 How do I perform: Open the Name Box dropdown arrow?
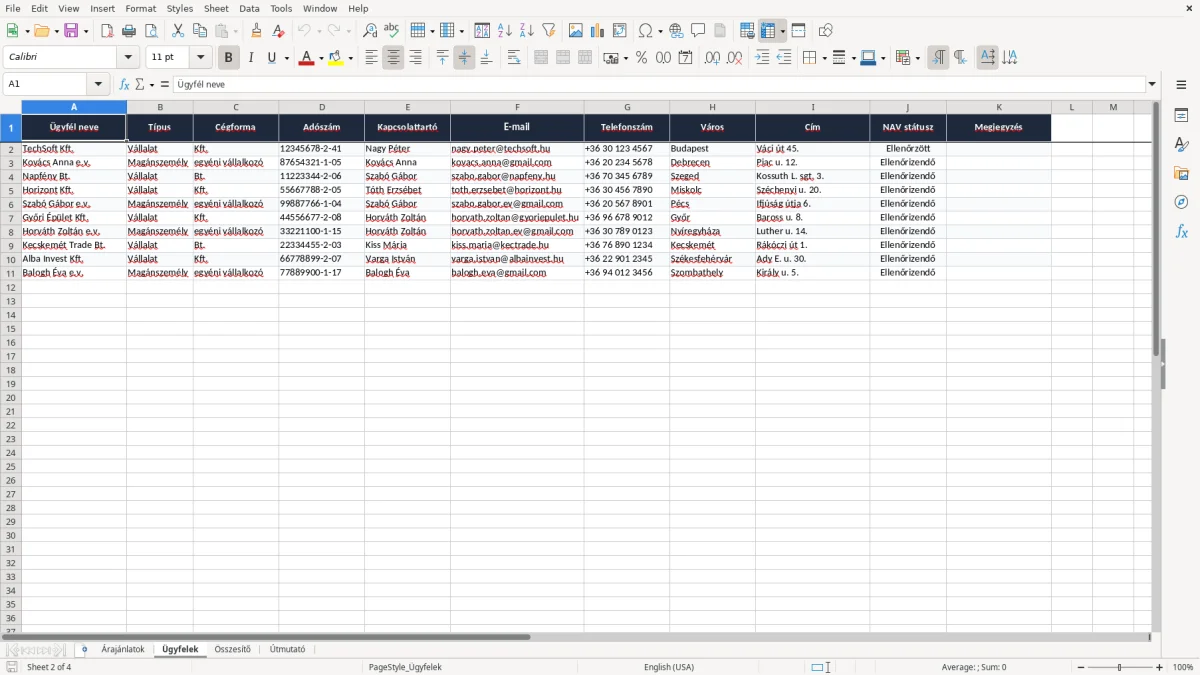click(98, 85)
